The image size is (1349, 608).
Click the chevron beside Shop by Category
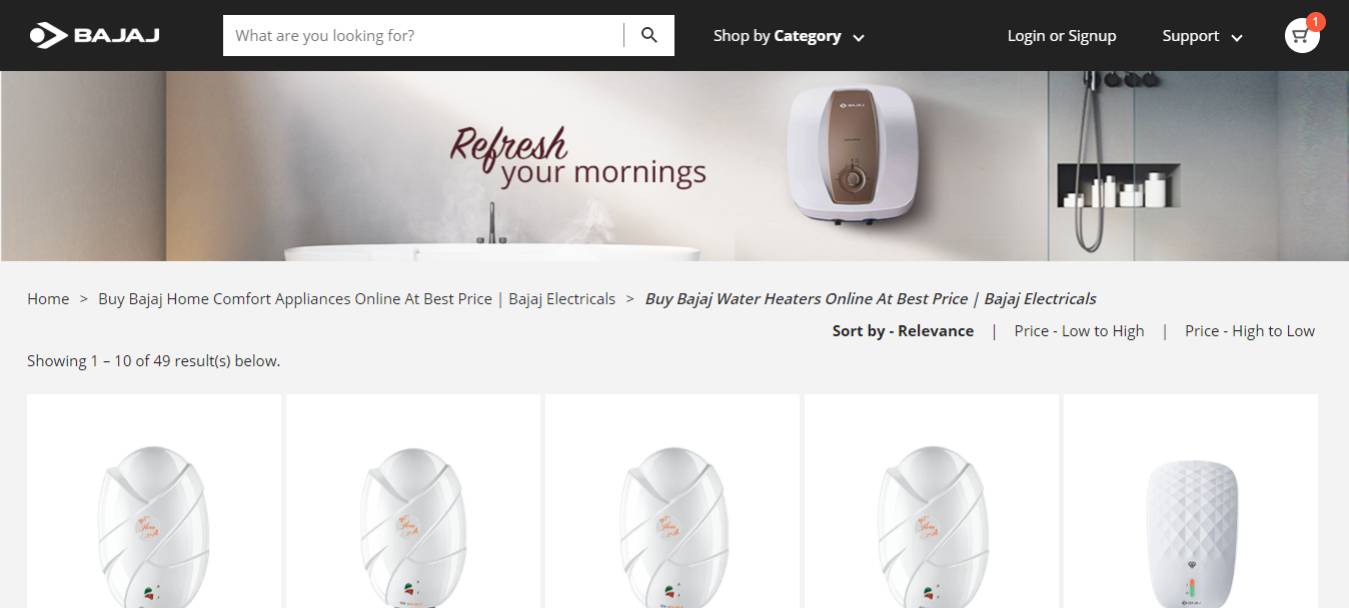(x=858, y=38)
